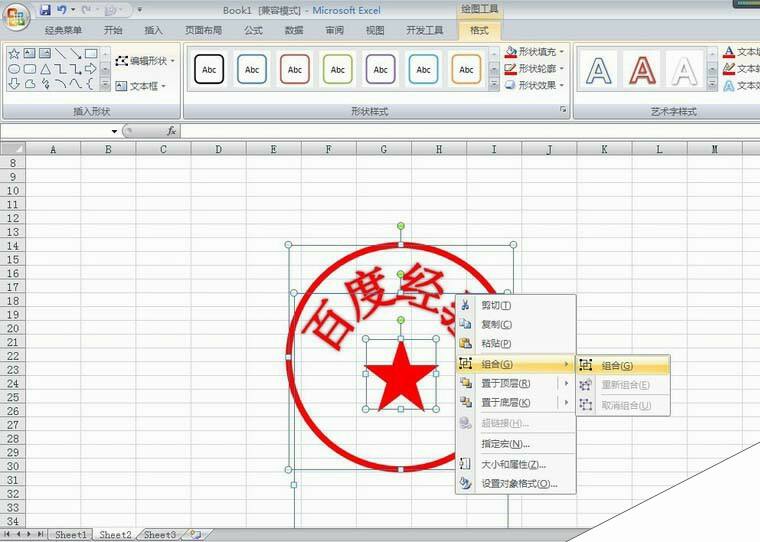Apply the red outline Abc shape style
This screenshot has height=542, width=760.
(x=295, y=69)
